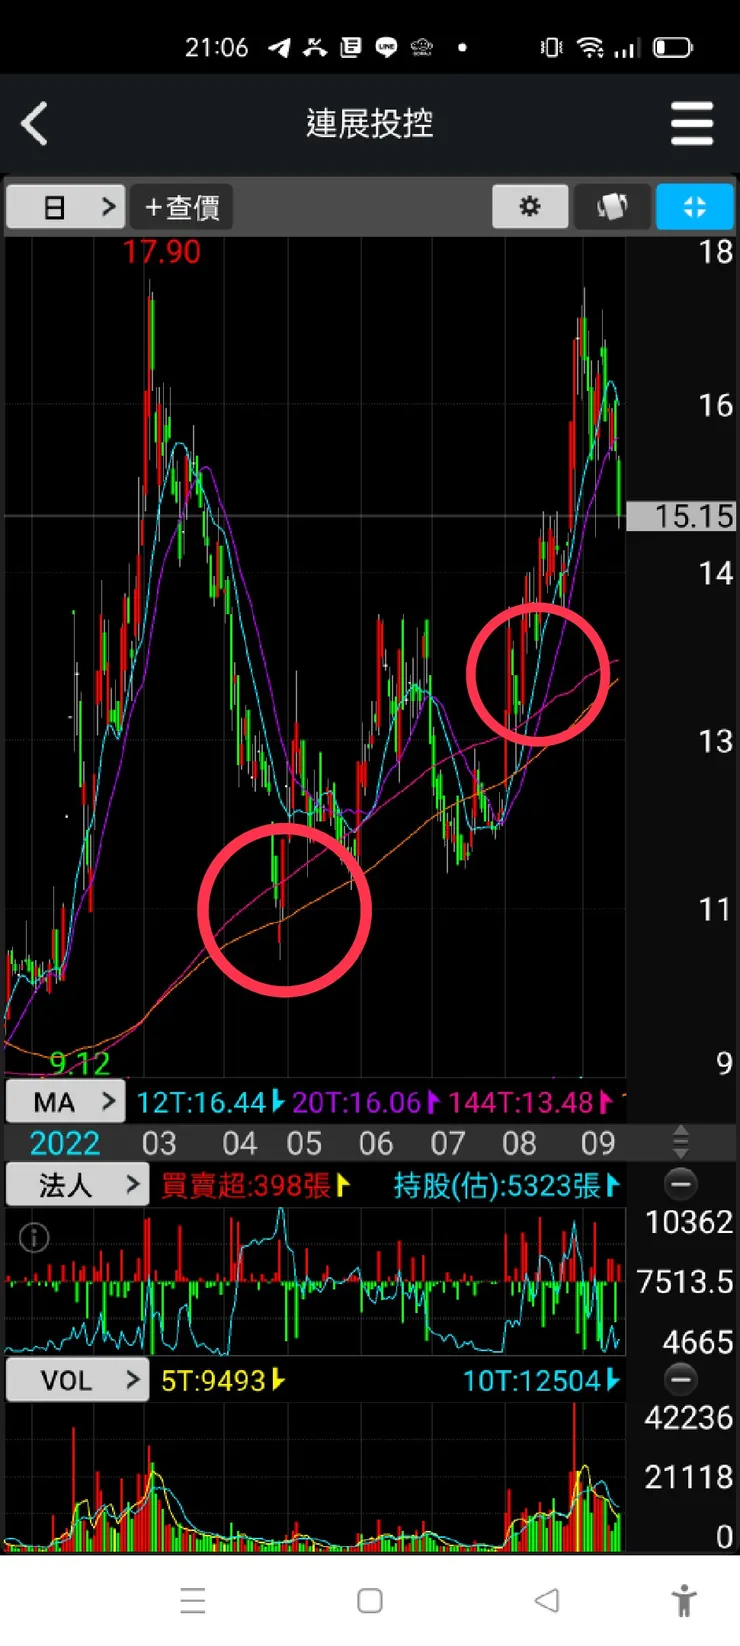Collapse the 法人 panel with minus icon
740x1646 pixels.
(681, 1185)
